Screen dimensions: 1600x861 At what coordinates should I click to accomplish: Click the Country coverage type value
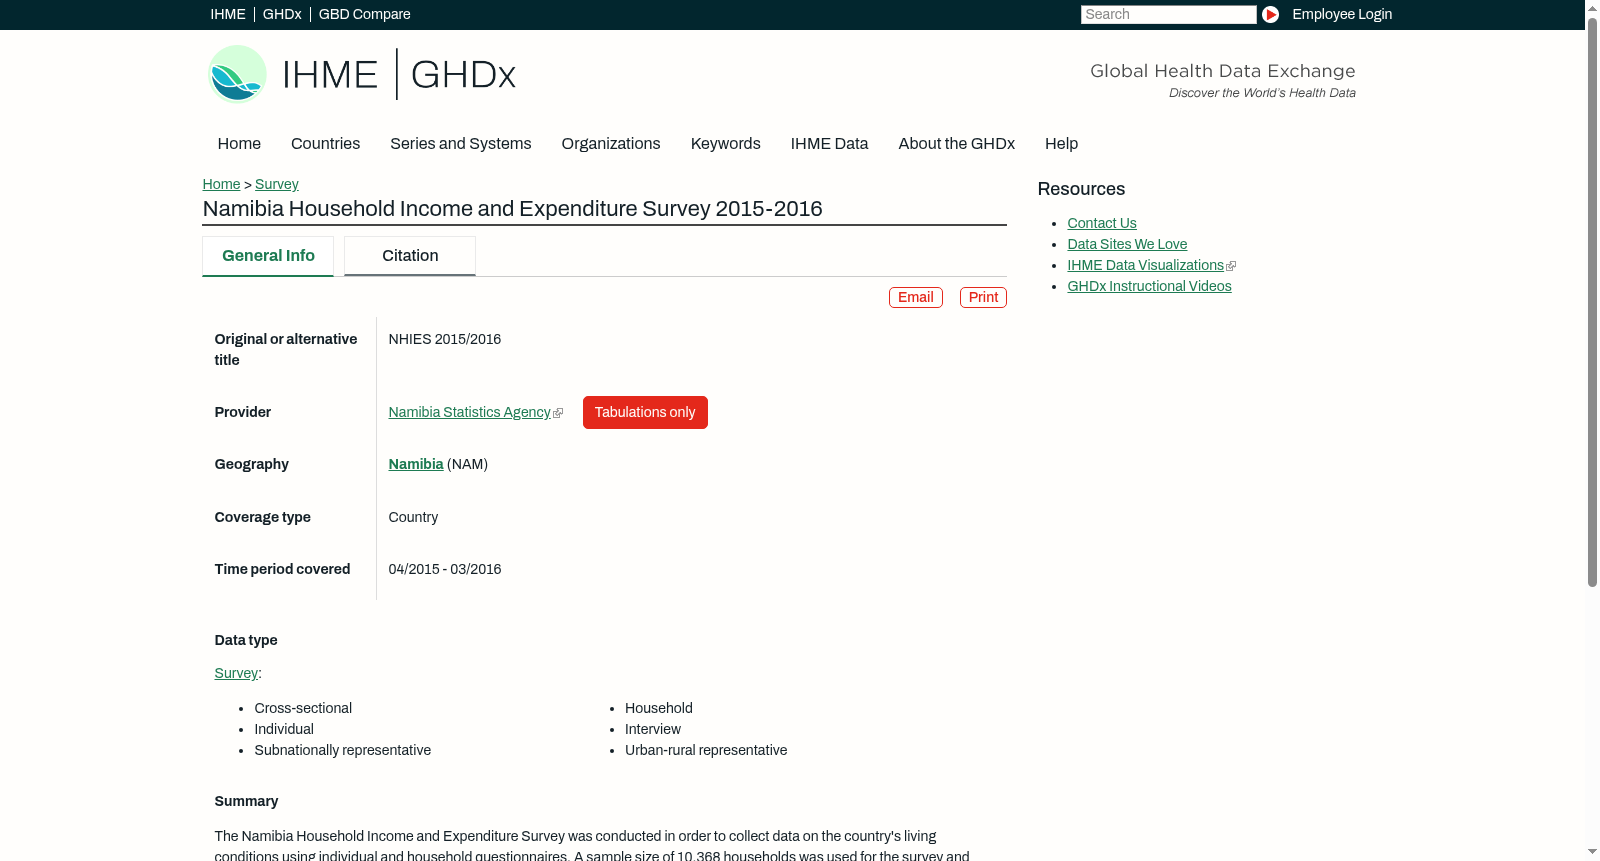413,517
